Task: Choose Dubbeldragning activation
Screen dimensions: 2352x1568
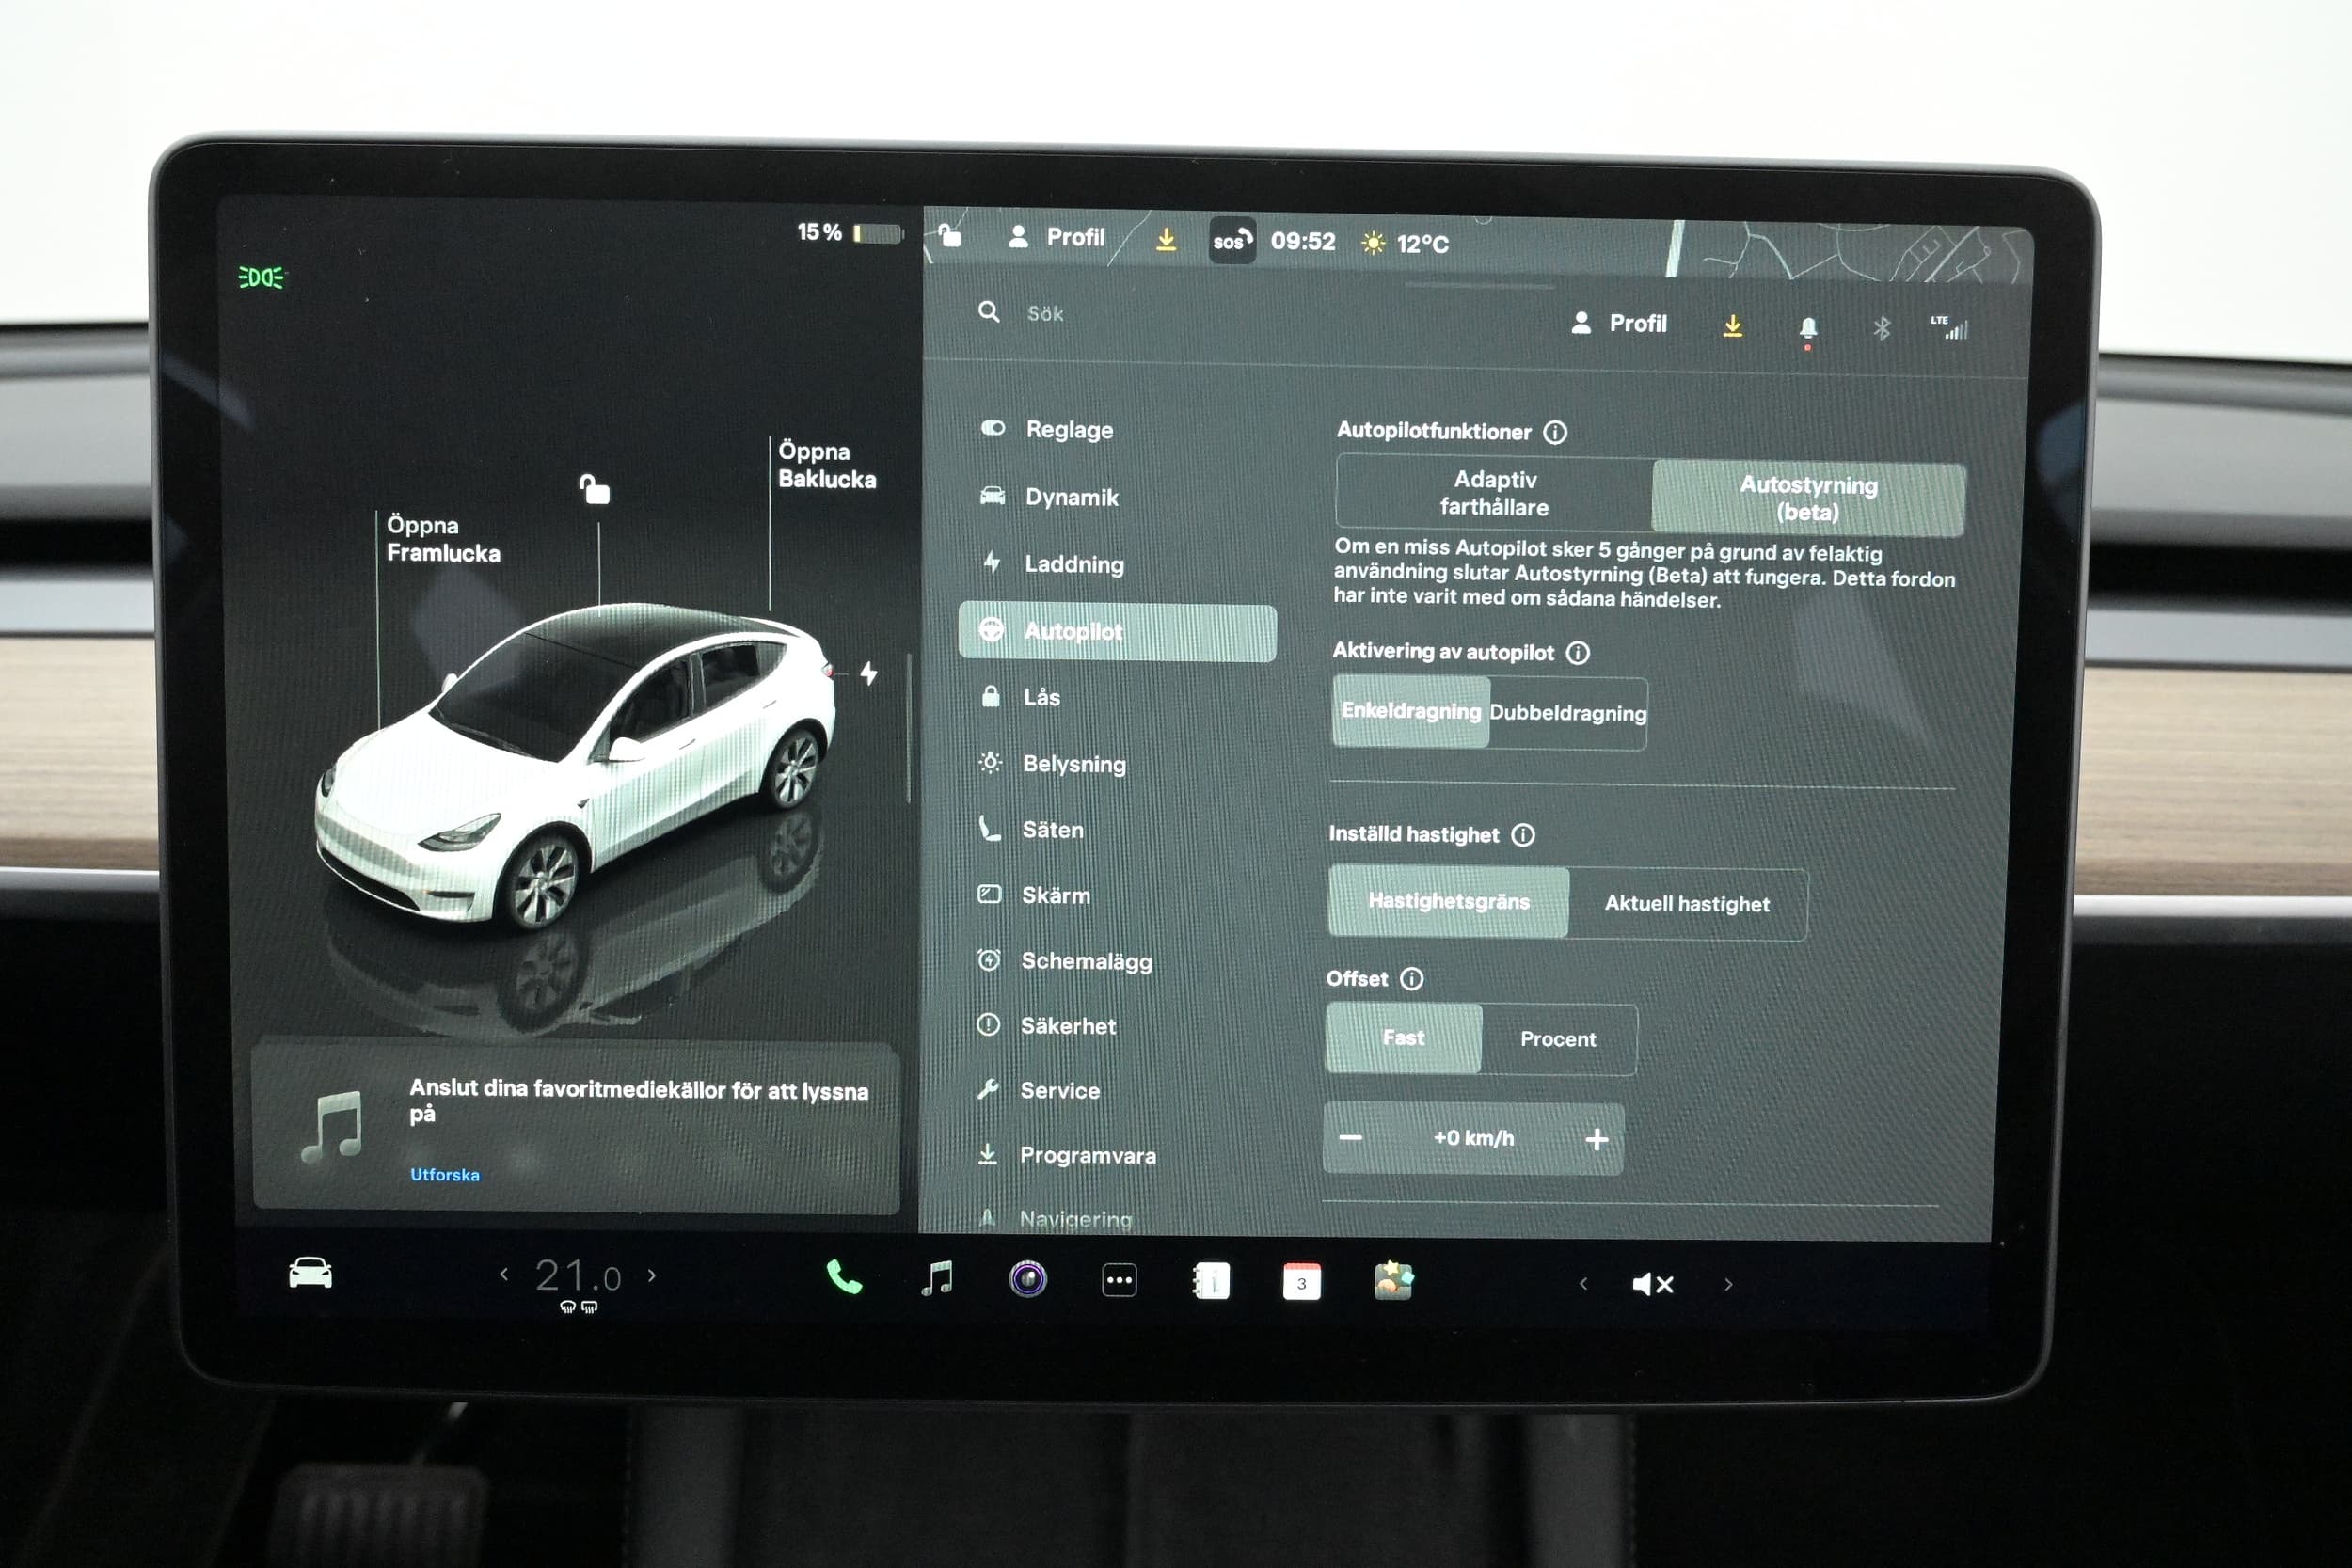Action: (x=1567, y=713)
